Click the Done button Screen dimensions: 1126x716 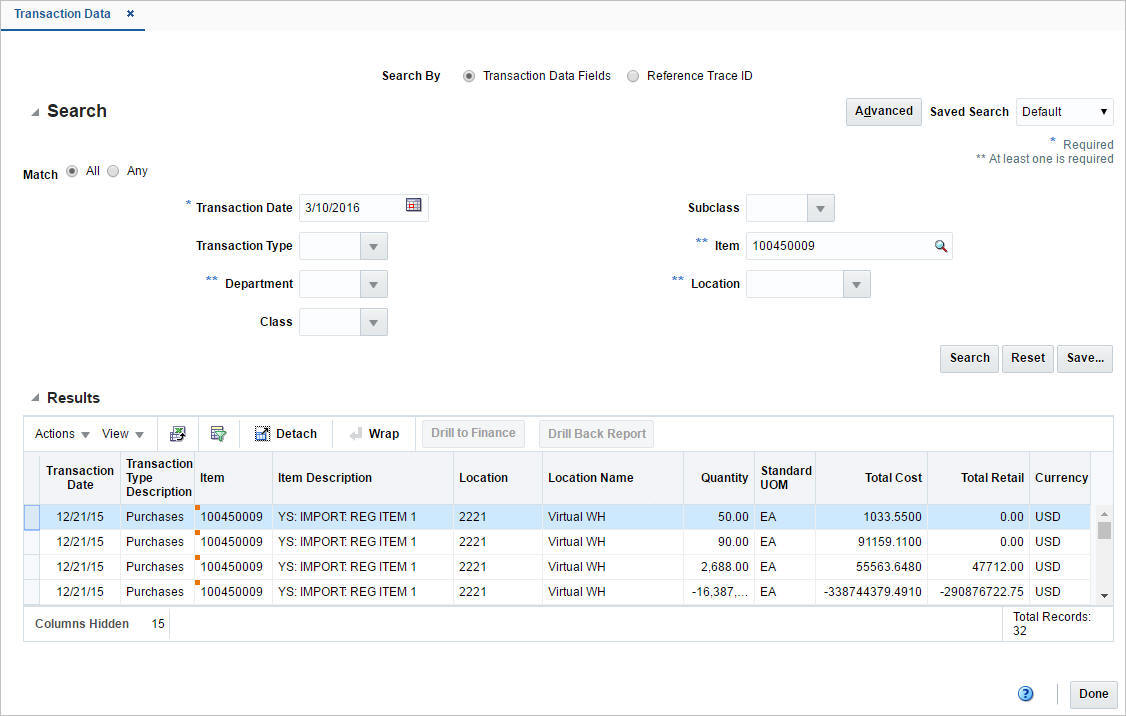pos(1093,694)
